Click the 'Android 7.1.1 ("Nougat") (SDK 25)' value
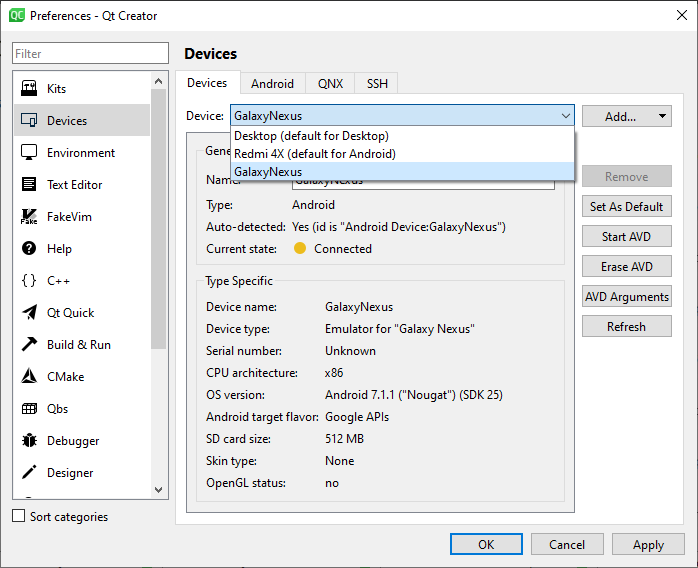Viewport: 698px width, 568px height. click(414, 395)
